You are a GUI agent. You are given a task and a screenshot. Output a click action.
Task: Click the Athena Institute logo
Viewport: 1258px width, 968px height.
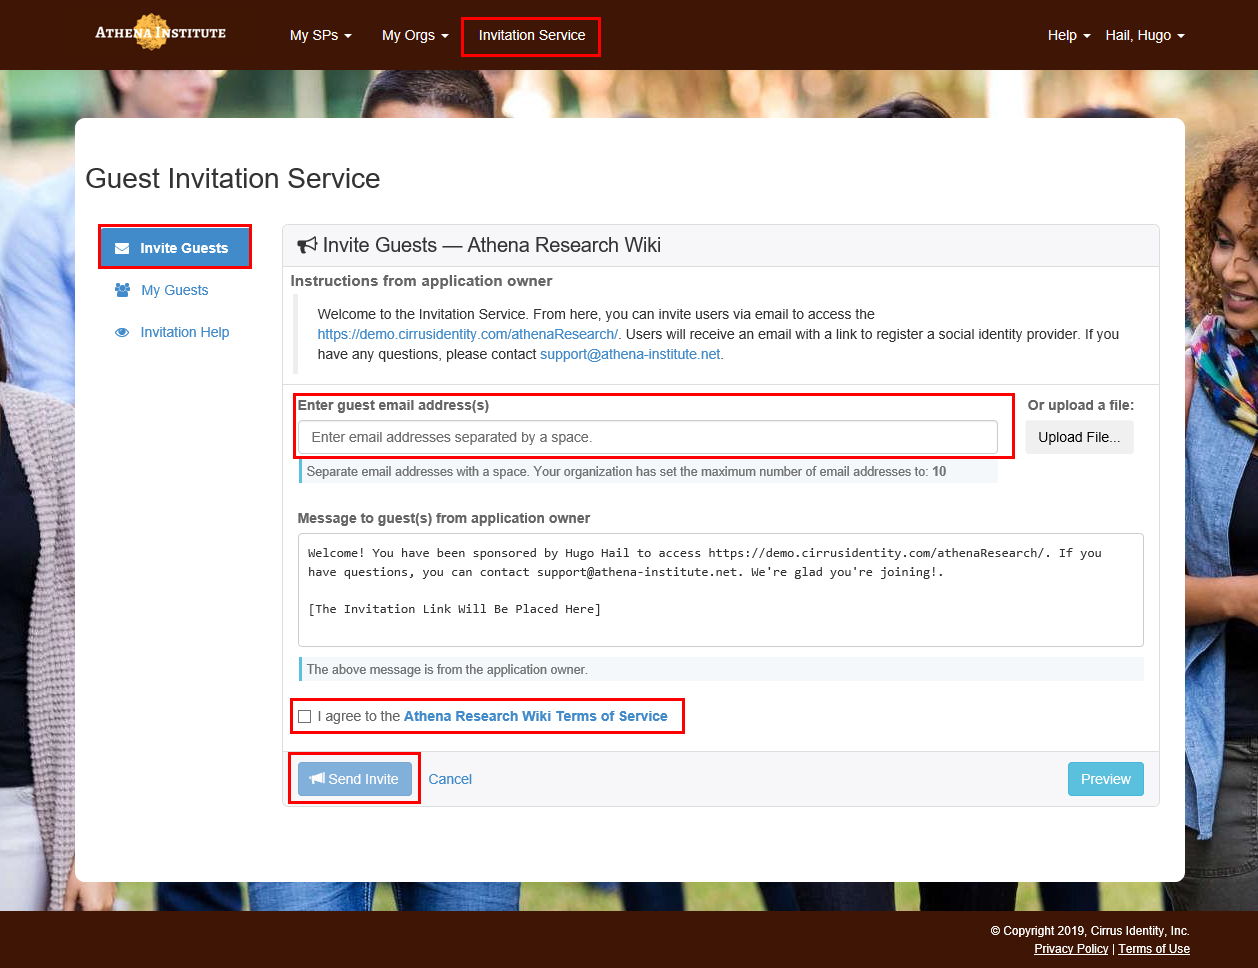[161, 32]
